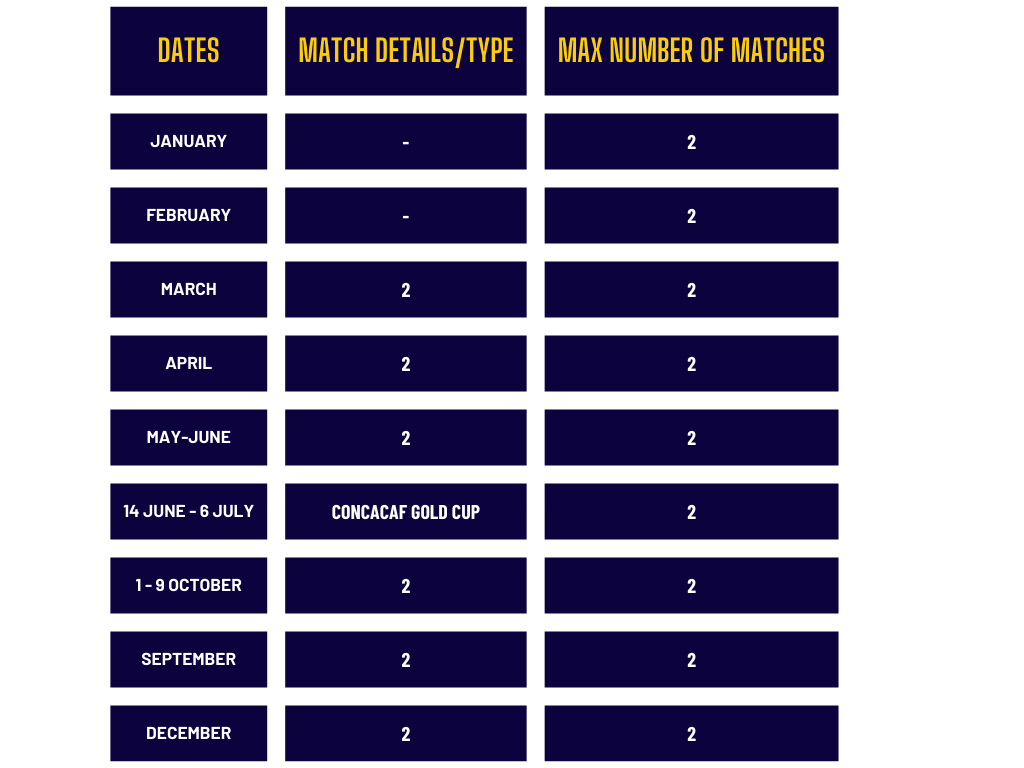Click the FEBRUARY date cell
This screenshot has width=1024, height=768.
click(188, 216)
